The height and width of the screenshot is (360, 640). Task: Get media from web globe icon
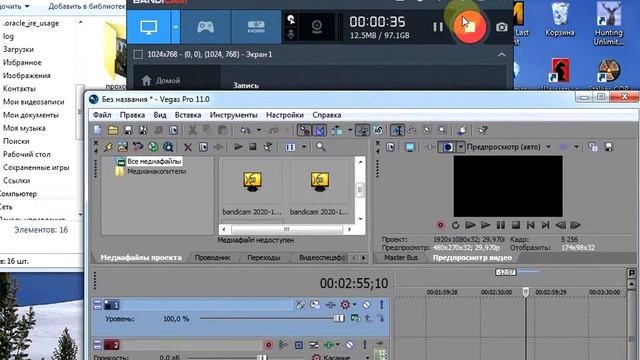pyautogui.click(x=153, y=147)
